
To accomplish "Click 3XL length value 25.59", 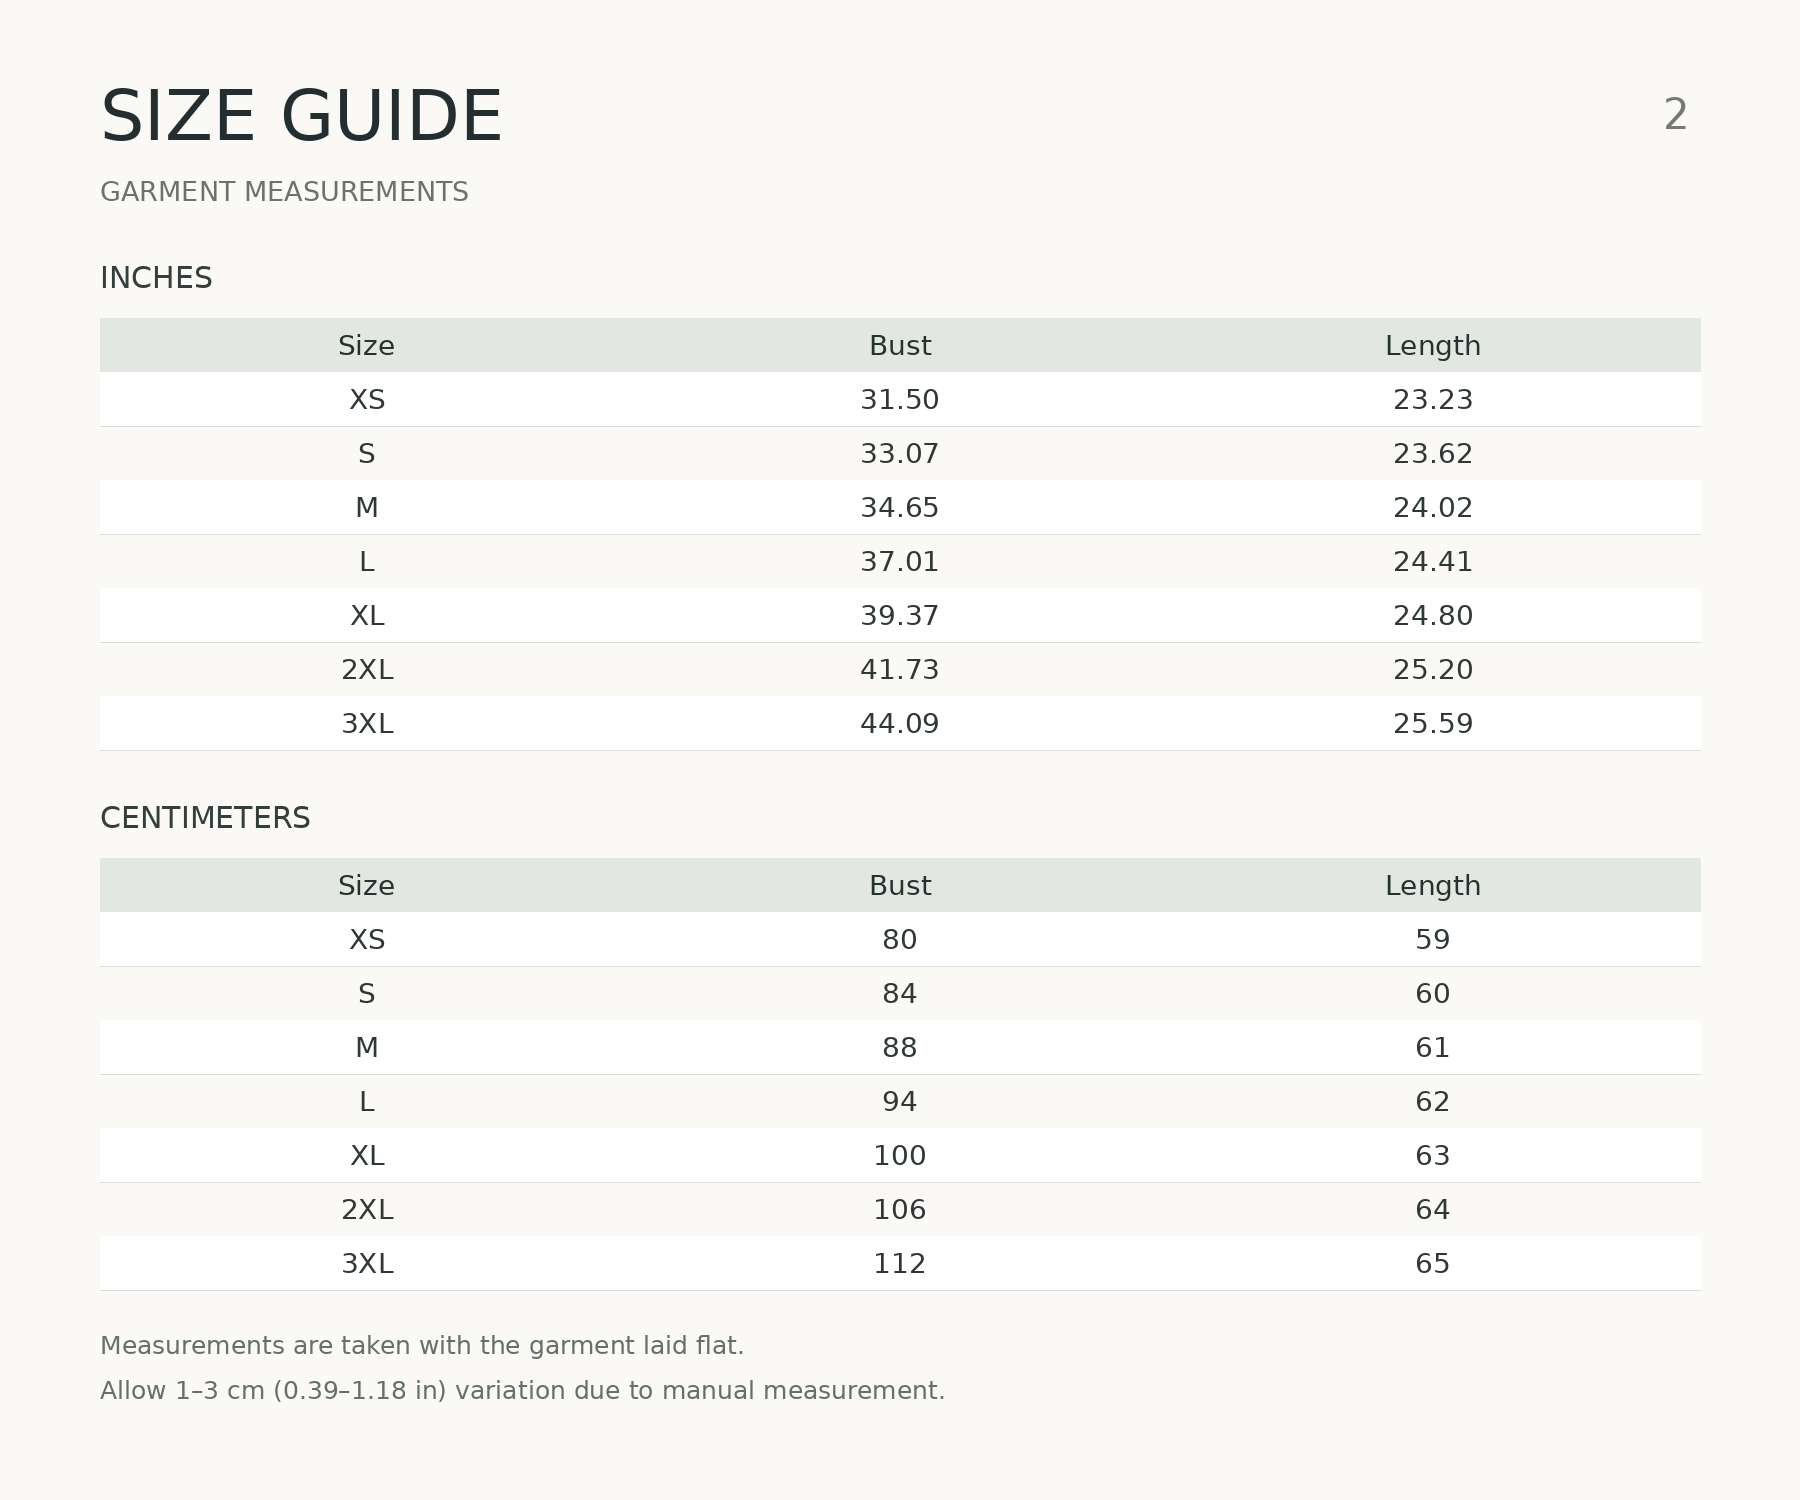I will click(1433, 724).
